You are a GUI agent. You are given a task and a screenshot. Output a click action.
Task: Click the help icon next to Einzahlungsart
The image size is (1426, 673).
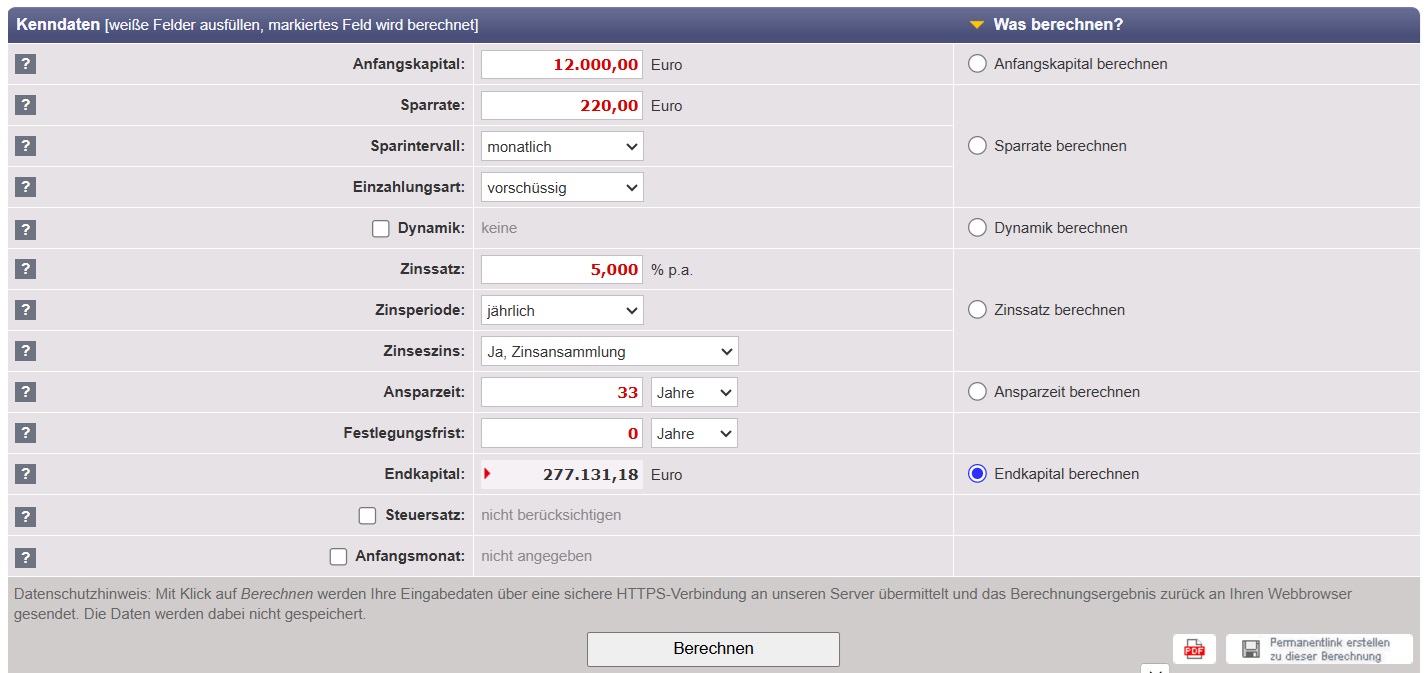tap(26, 187)
